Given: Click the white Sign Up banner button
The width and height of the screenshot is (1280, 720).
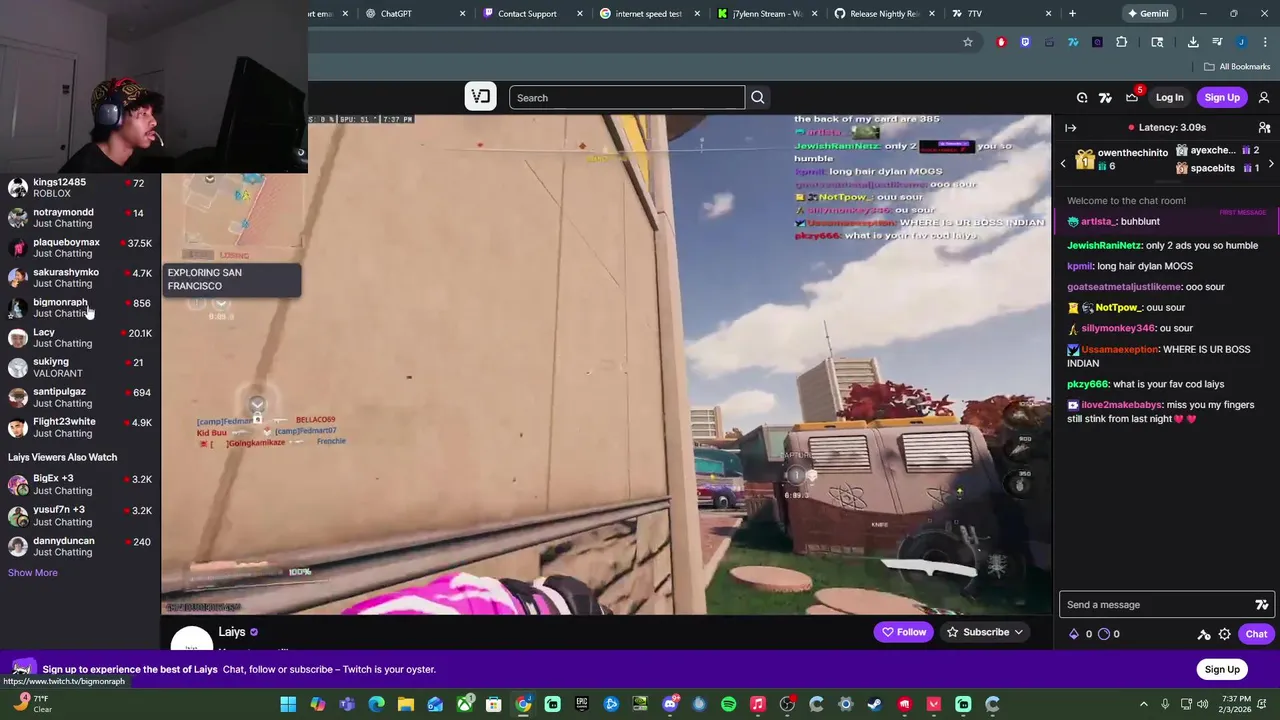Looking at the screenshot, I should (1222, 670).
